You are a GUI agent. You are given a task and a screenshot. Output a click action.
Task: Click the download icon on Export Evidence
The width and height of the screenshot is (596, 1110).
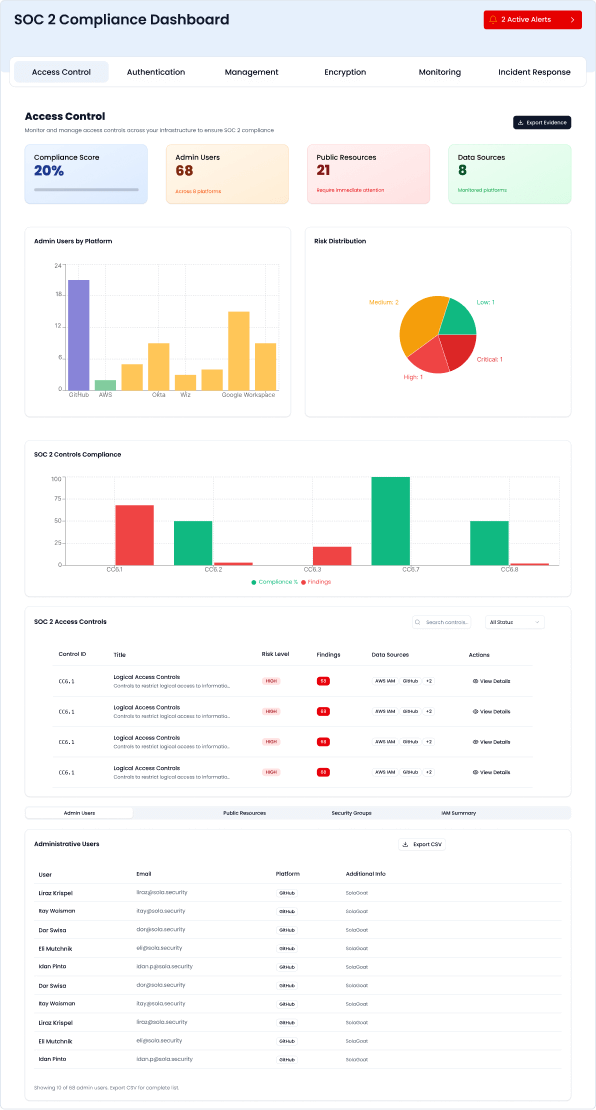pyautogui.click(x=521, y=122)
